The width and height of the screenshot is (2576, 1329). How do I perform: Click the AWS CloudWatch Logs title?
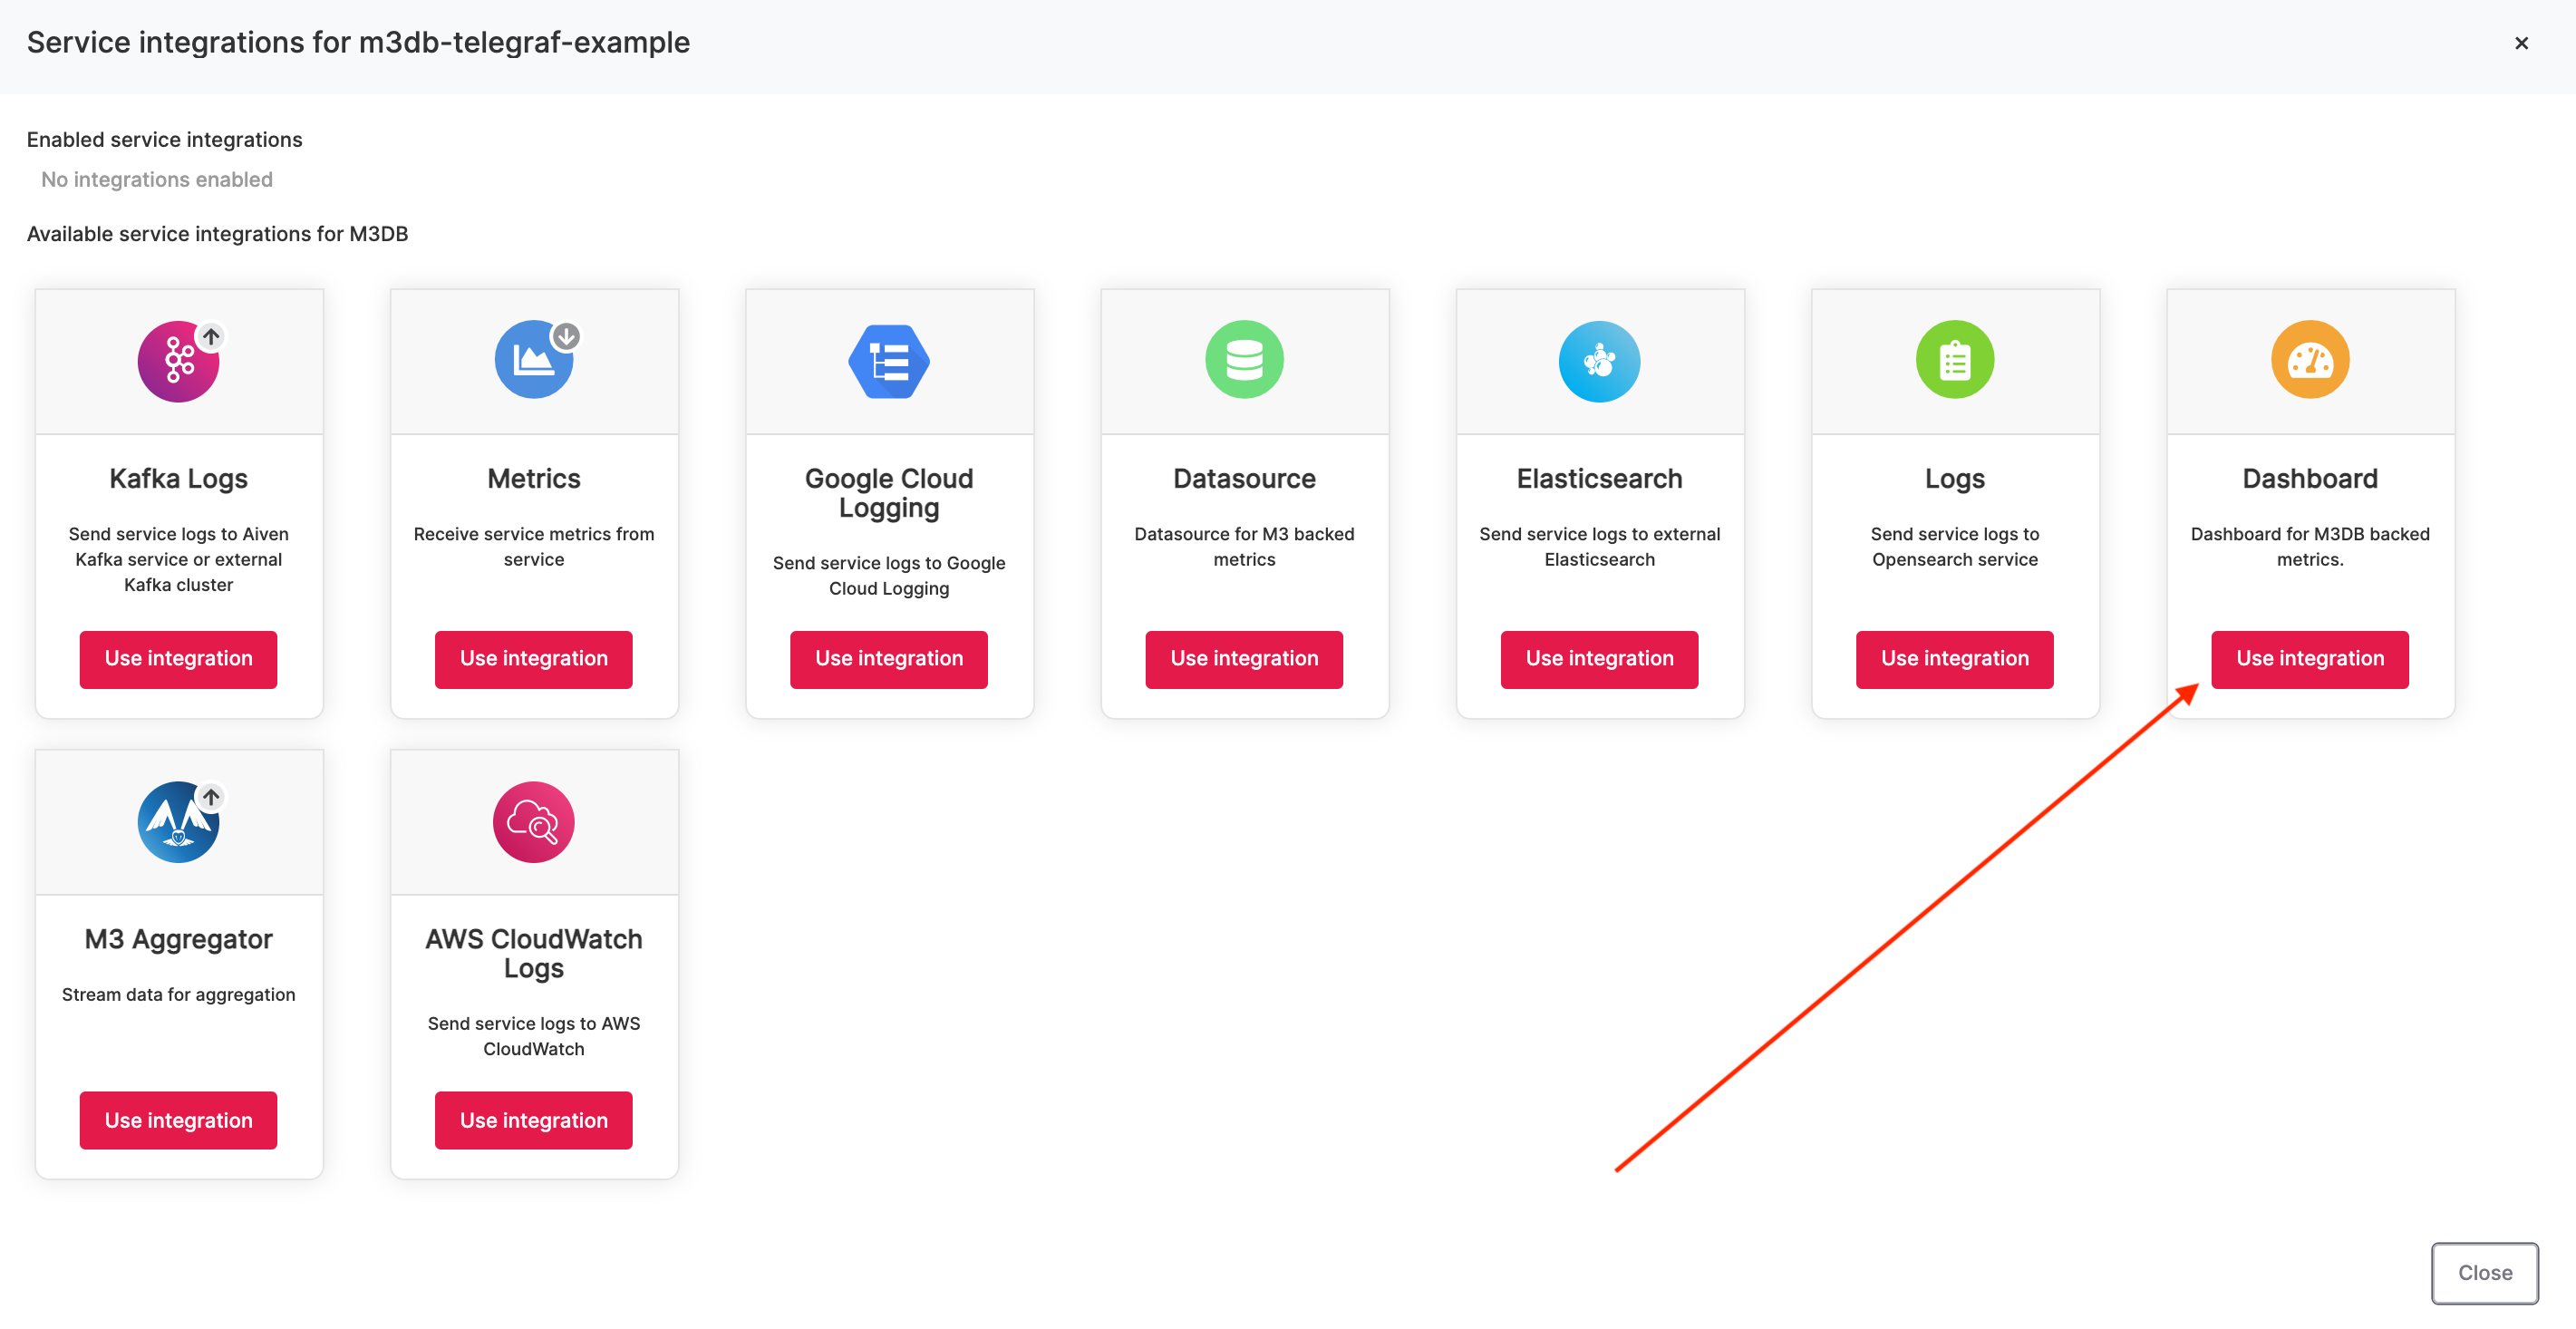tap(534, 954)
